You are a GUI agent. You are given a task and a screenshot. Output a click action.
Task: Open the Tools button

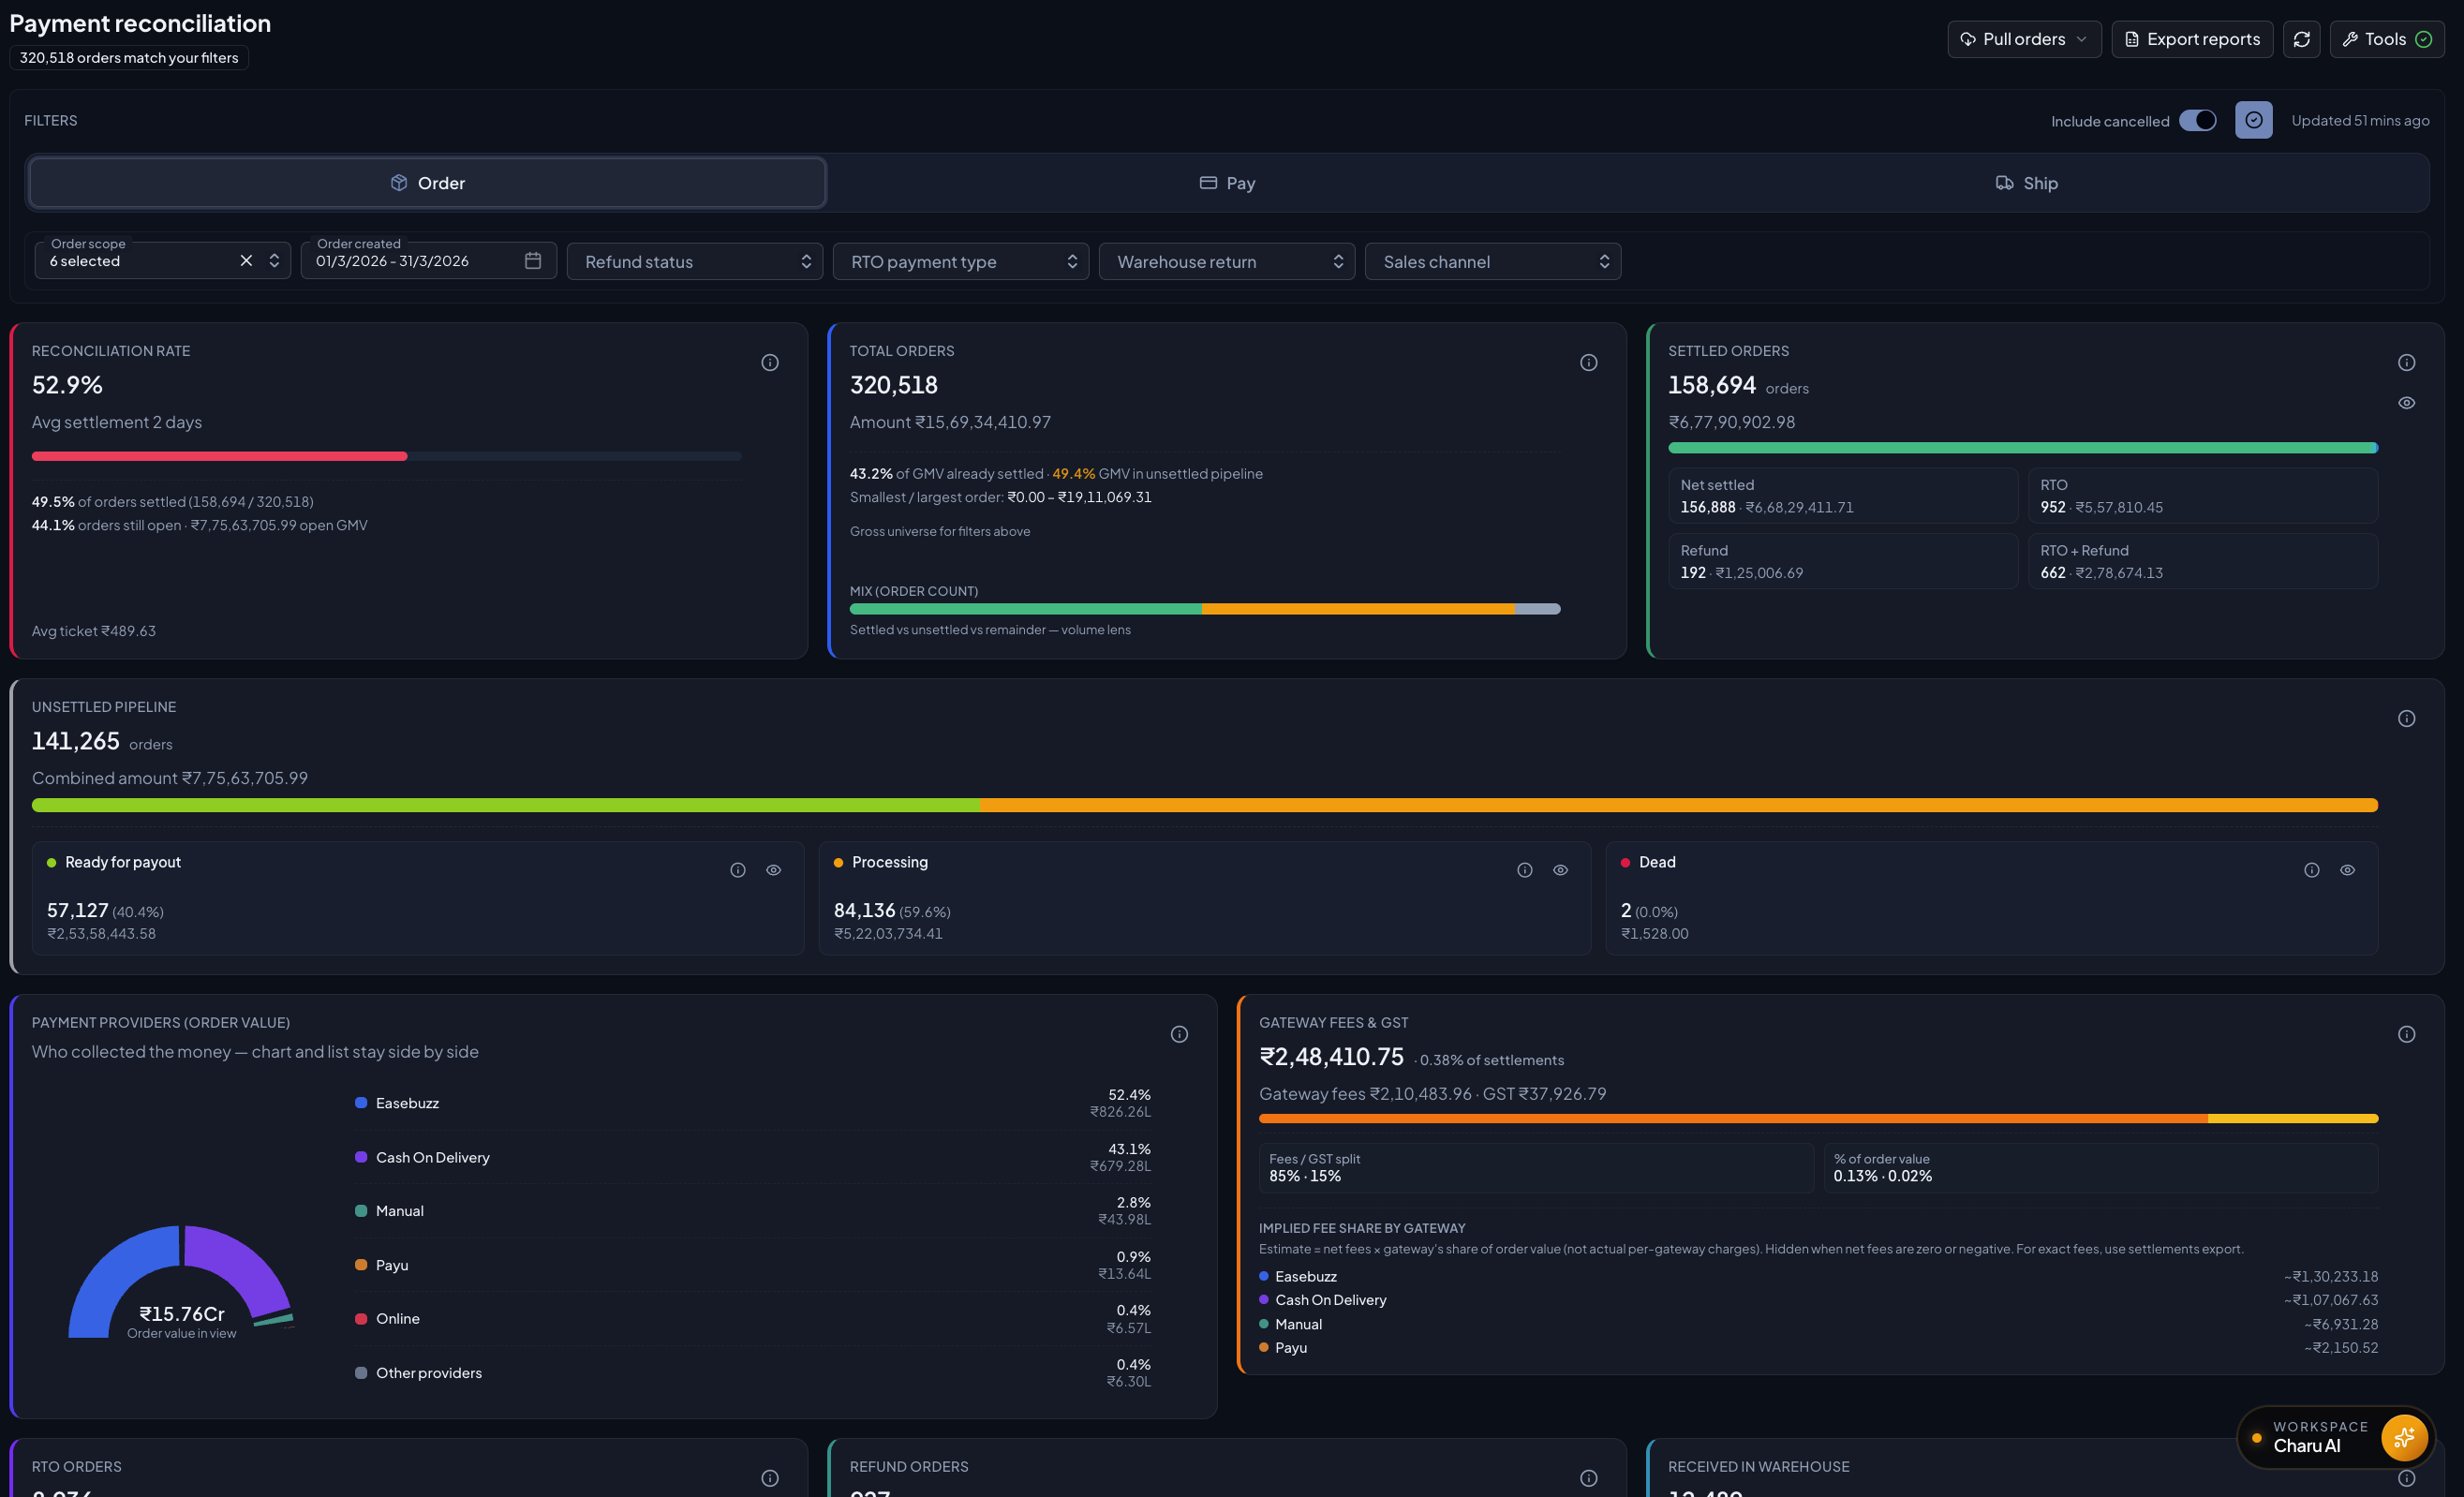[x=2386, y=39]
